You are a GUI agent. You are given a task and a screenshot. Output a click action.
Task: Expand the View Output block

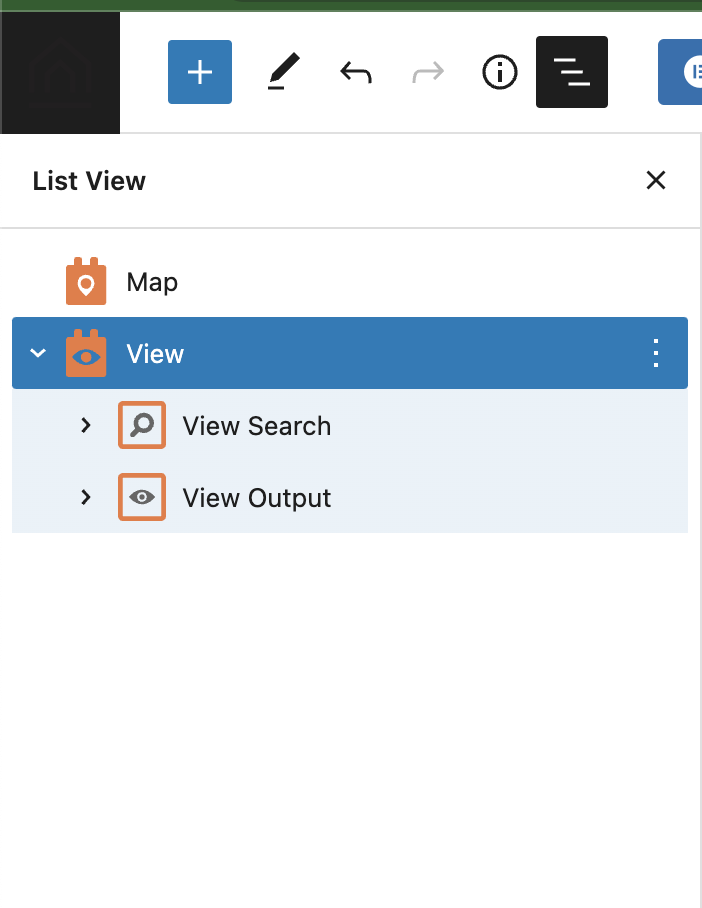tap(86, 497)
